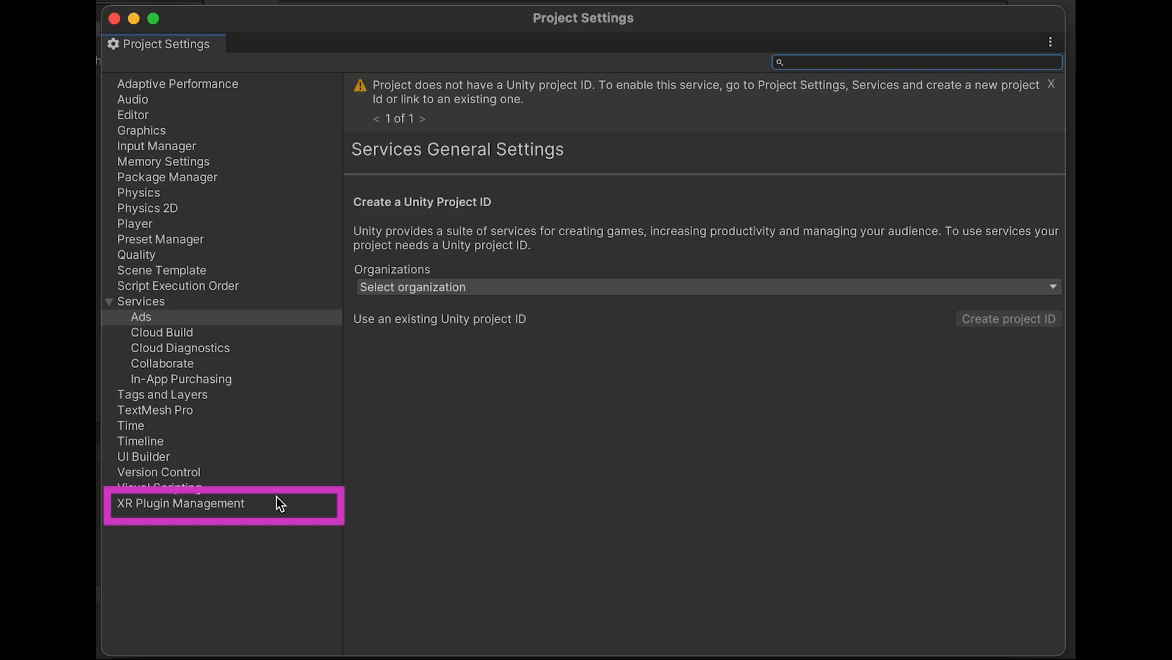Open Audio settings
This screenshot has height=660, width=1172.
pyautogui.click(x=132, y=100)
